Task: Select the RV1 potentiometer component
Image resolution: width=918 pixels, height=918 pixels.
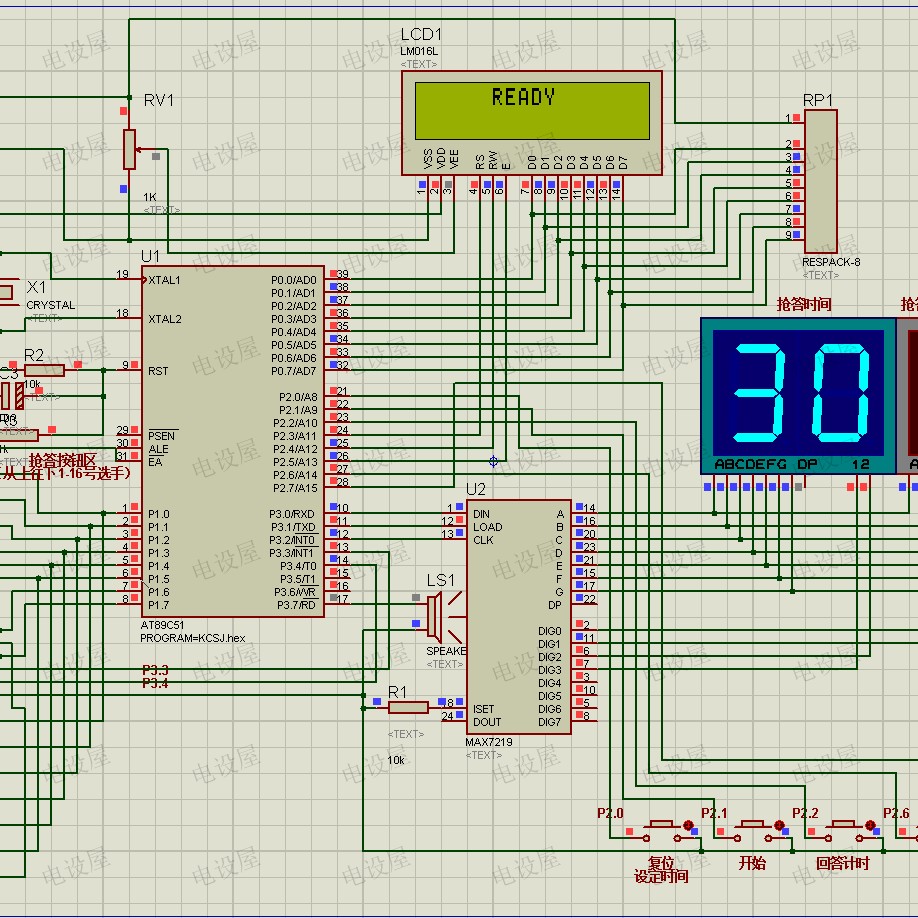Action: click(128, 148)
